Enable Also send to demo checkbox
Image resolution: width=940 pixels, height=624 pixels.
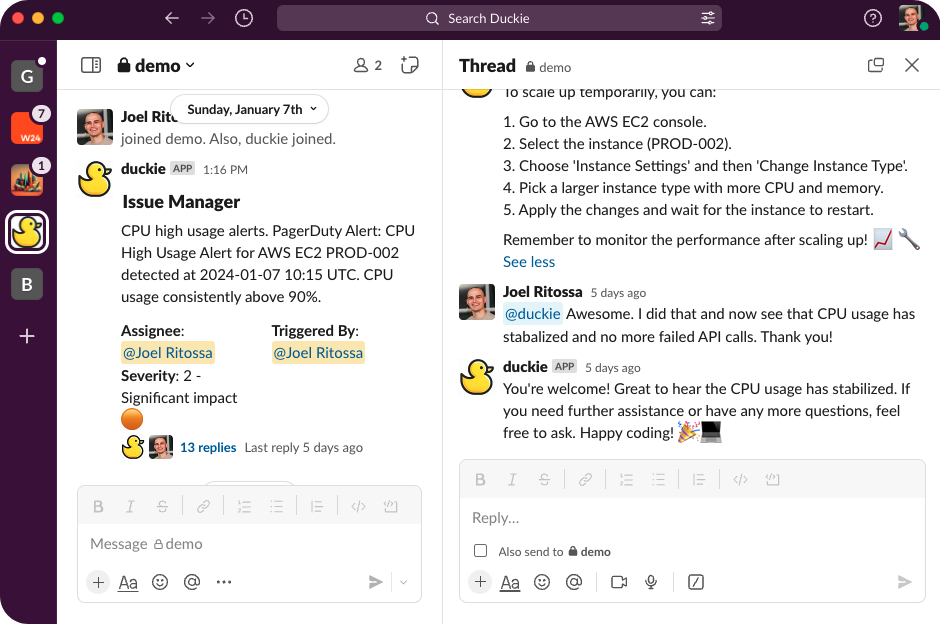[480, 551]
